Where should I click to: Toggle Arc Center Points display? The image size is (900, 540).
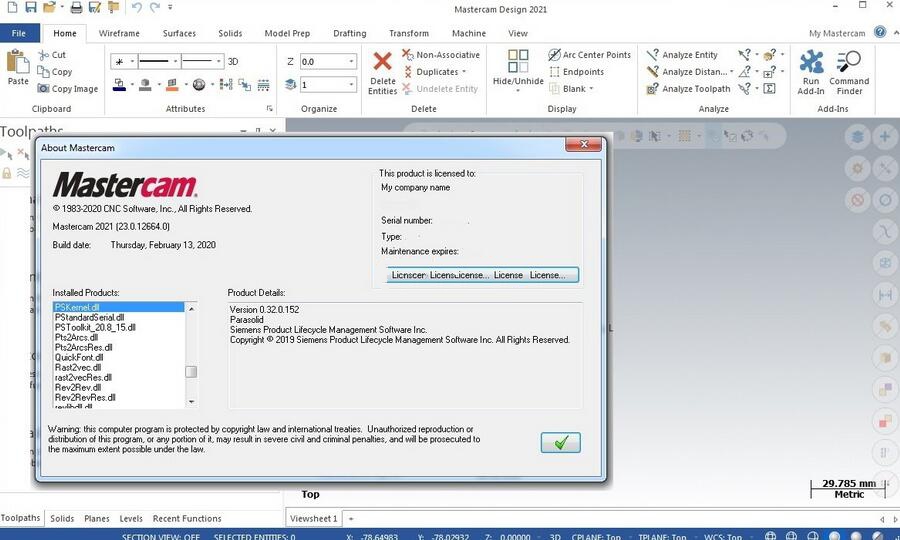[x=589, y=55]
